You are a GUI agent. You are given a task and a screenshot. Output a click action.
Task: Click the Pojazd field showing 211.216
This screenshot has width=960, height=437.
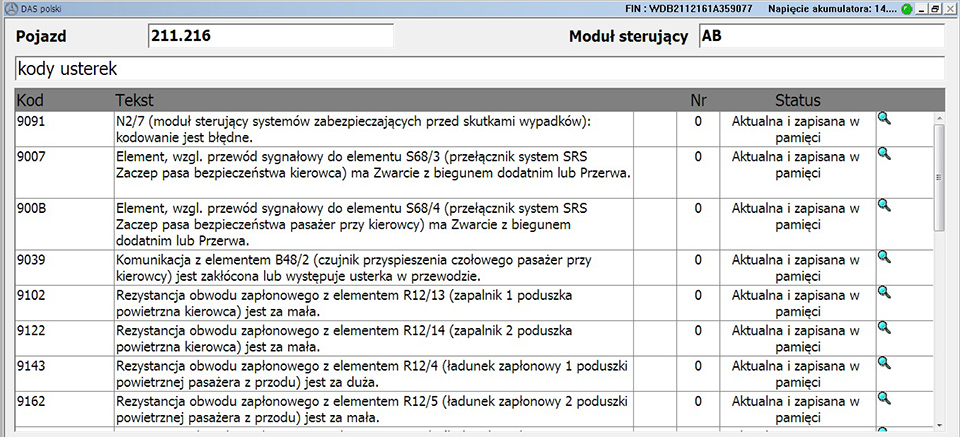pos(271,36)
